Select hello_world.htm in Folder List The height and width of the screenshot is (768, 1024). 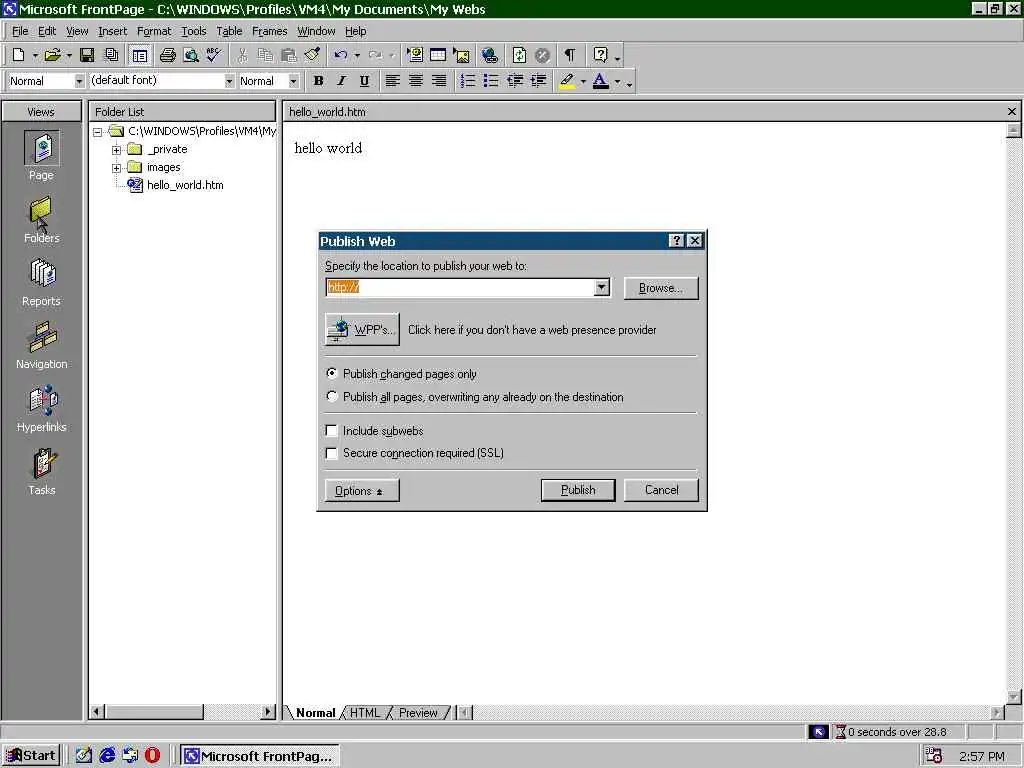click(x=185, y=185)
